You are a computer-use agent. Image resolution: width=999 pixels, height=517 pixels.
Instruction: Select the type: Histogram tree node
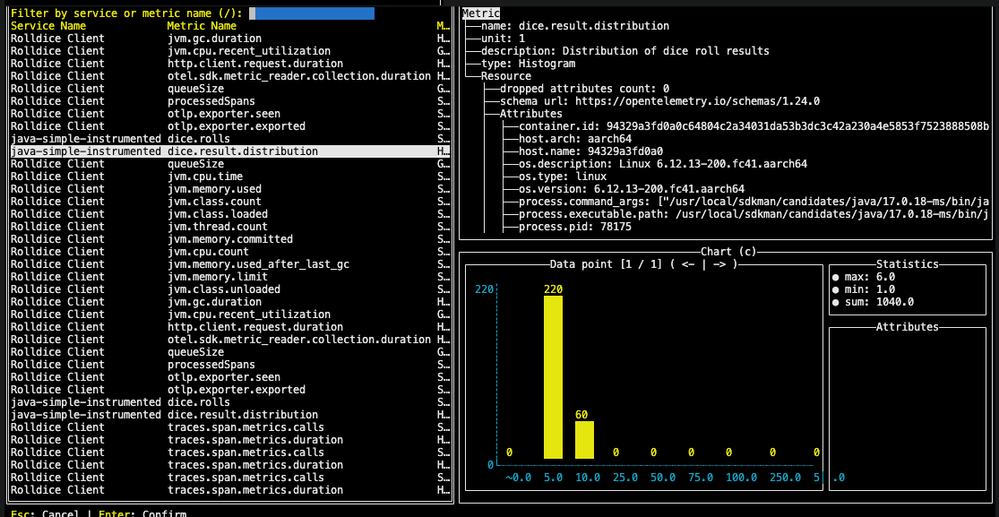tap(528, 64)
